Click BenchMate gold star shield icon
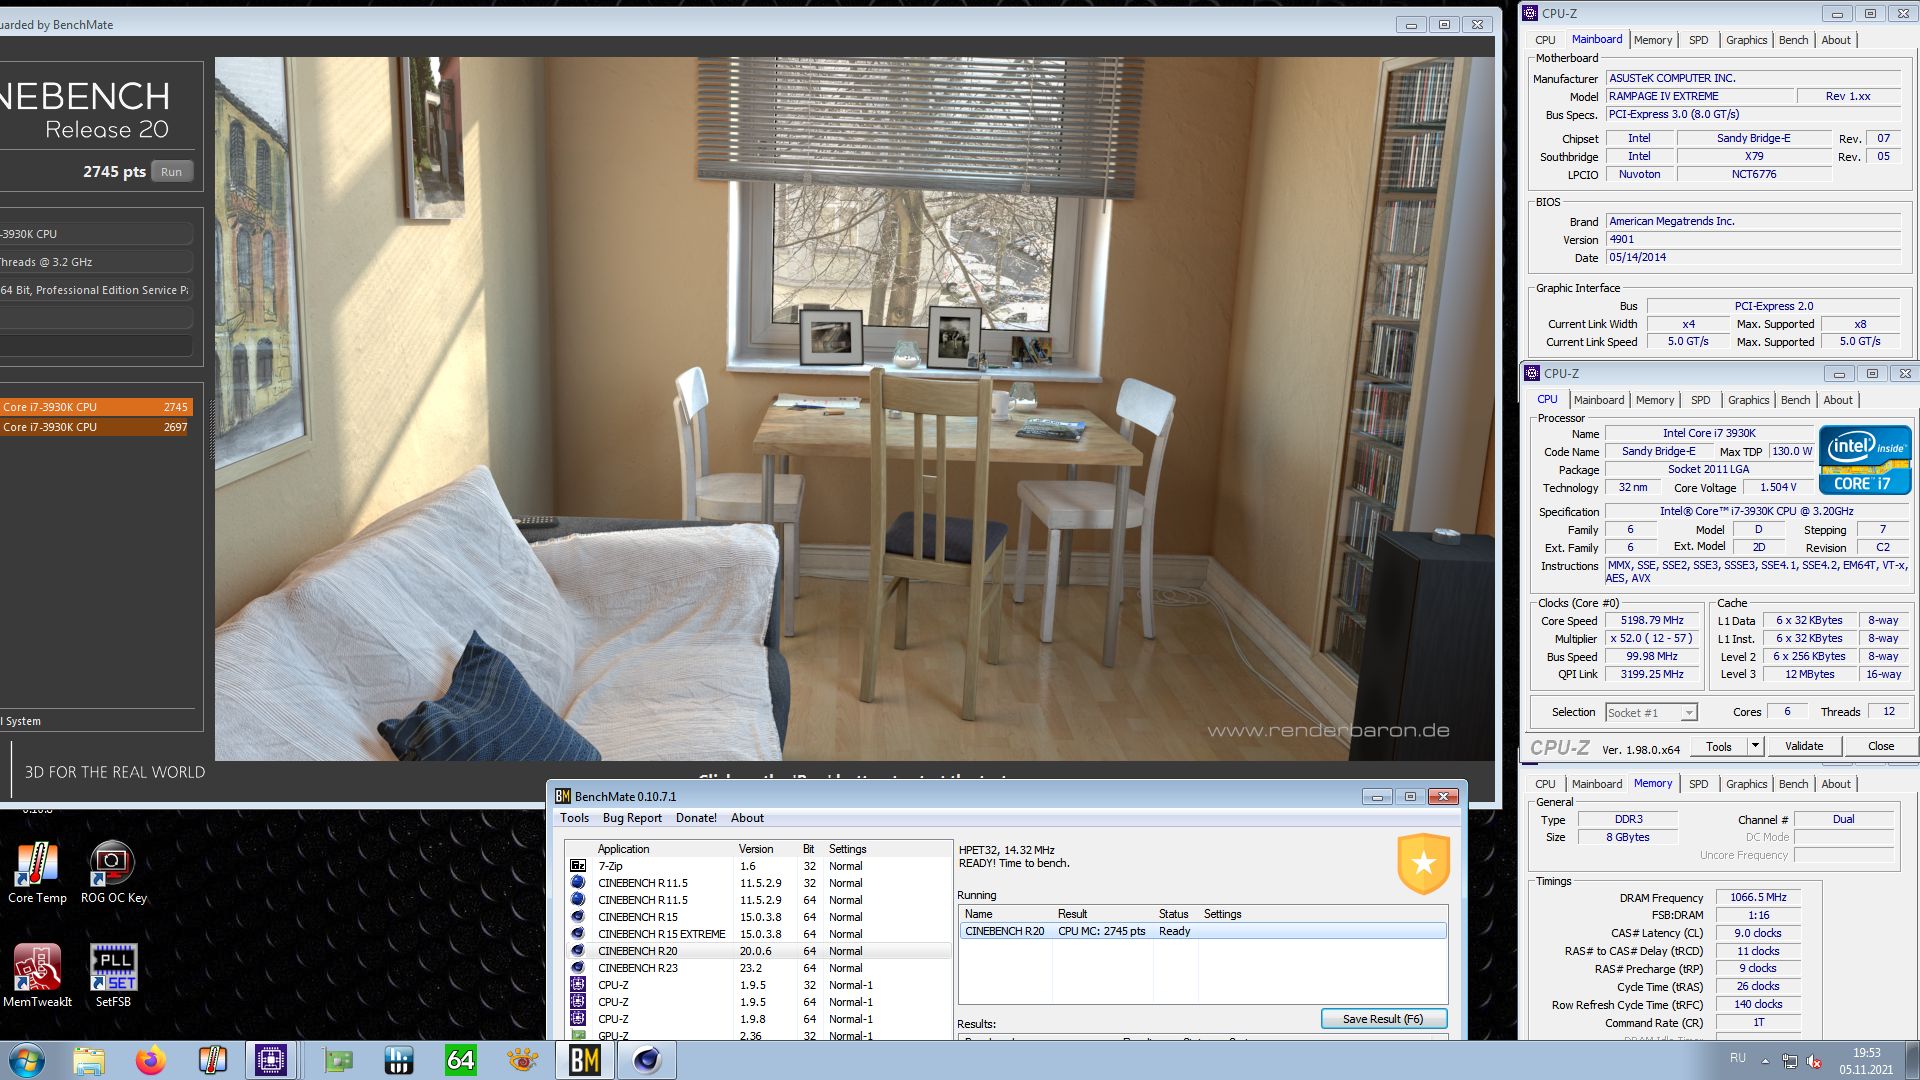The width and height of the screenshot is (1920, 1080). point(1424,864)
